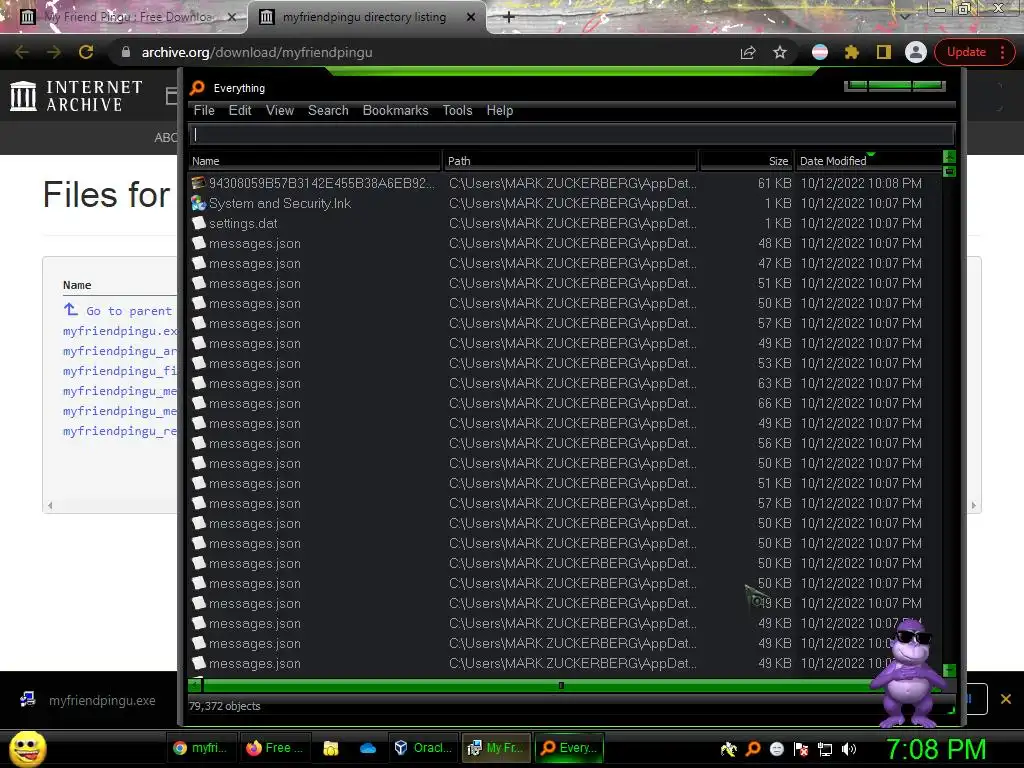The height and width of the screenshot is (768, 1024).
Task: Open a new Chrome tab
Action: pyautogui.click(x=509, y=17)
